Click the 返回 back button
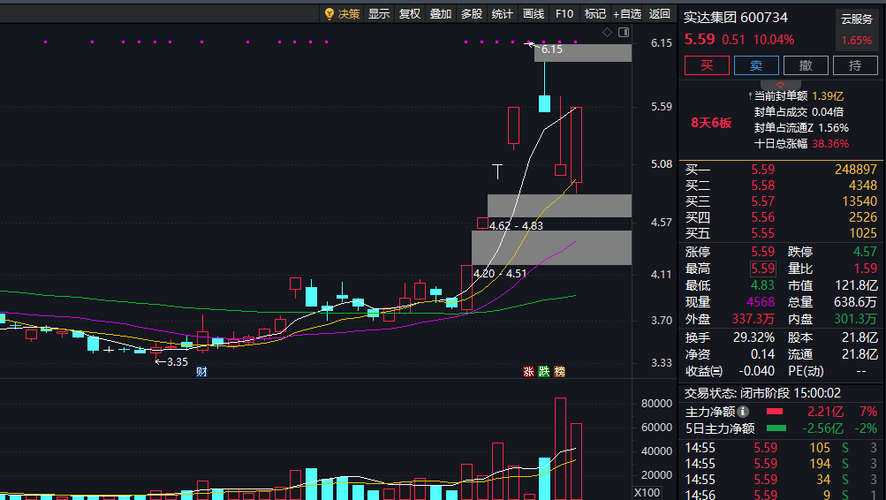The height and width of the screenshot is (500, 886). 659,14
